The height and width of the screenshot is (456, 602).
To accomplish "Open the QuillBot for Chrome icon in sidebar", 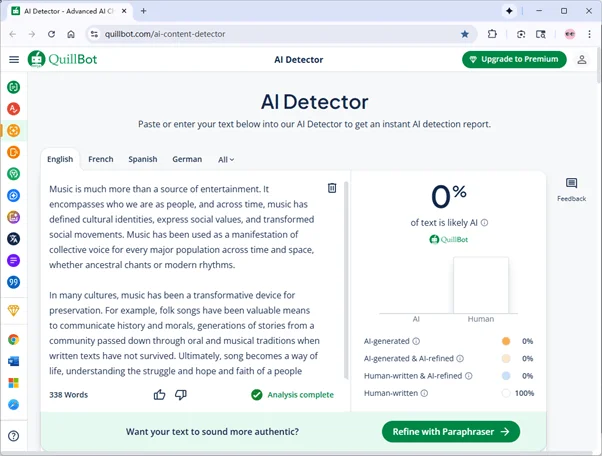I will [14, 339].
